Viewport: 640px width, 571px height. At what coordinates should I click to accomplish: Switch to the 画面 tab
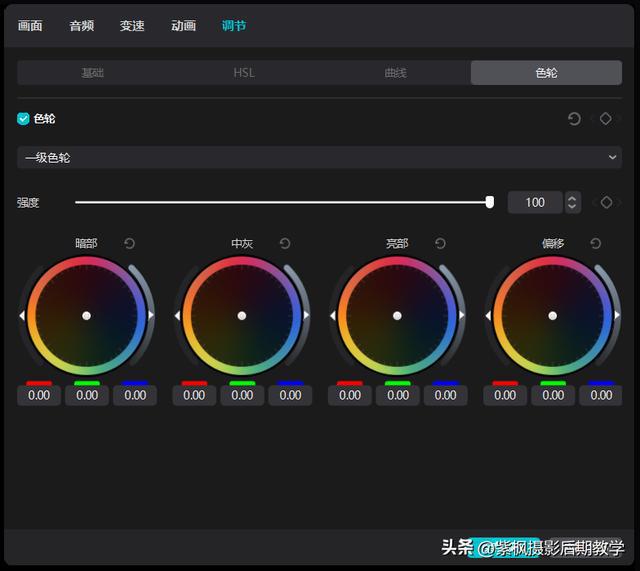(30, 26)
